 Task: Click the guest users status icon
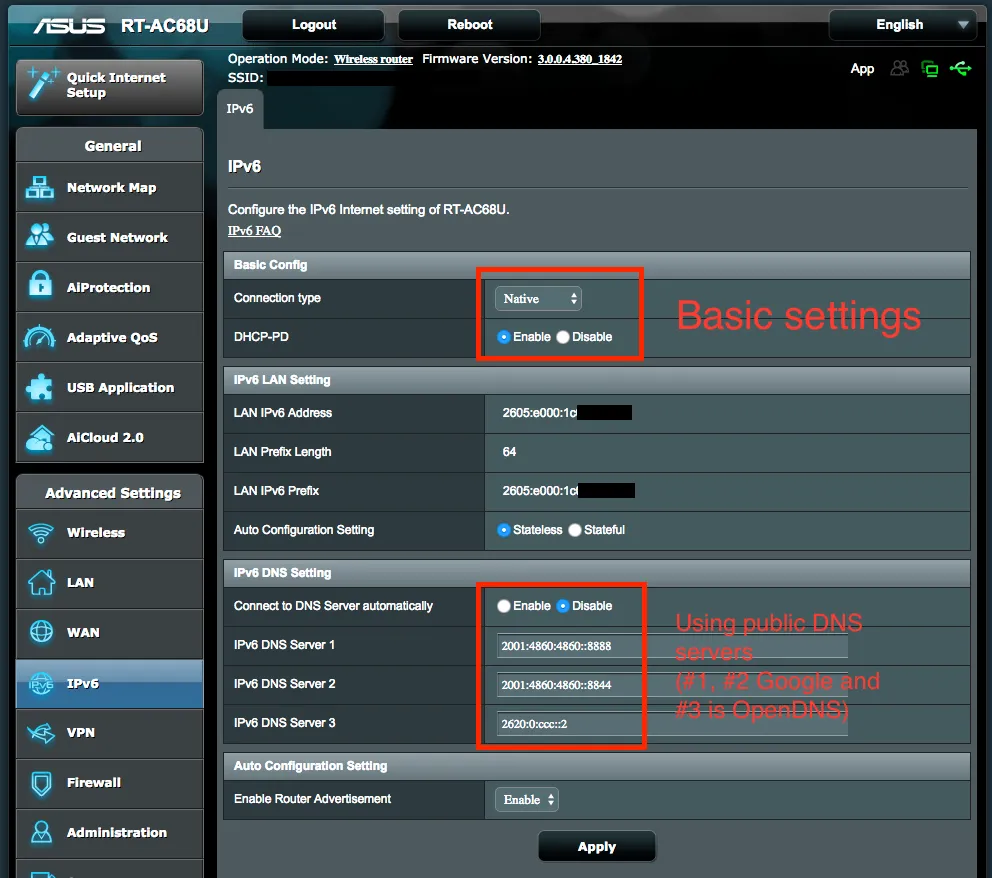pyautogui.click(x=899, y=68)
